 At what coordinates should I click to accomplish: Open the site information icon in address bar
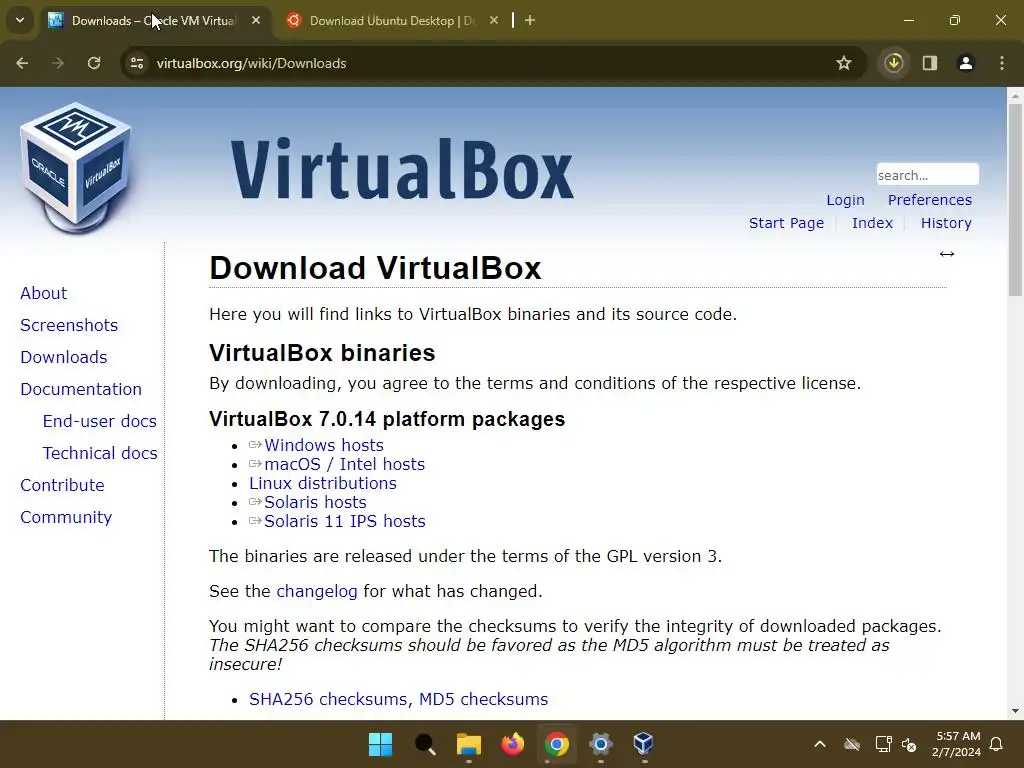pyautogui.click(x=137, y=63)
